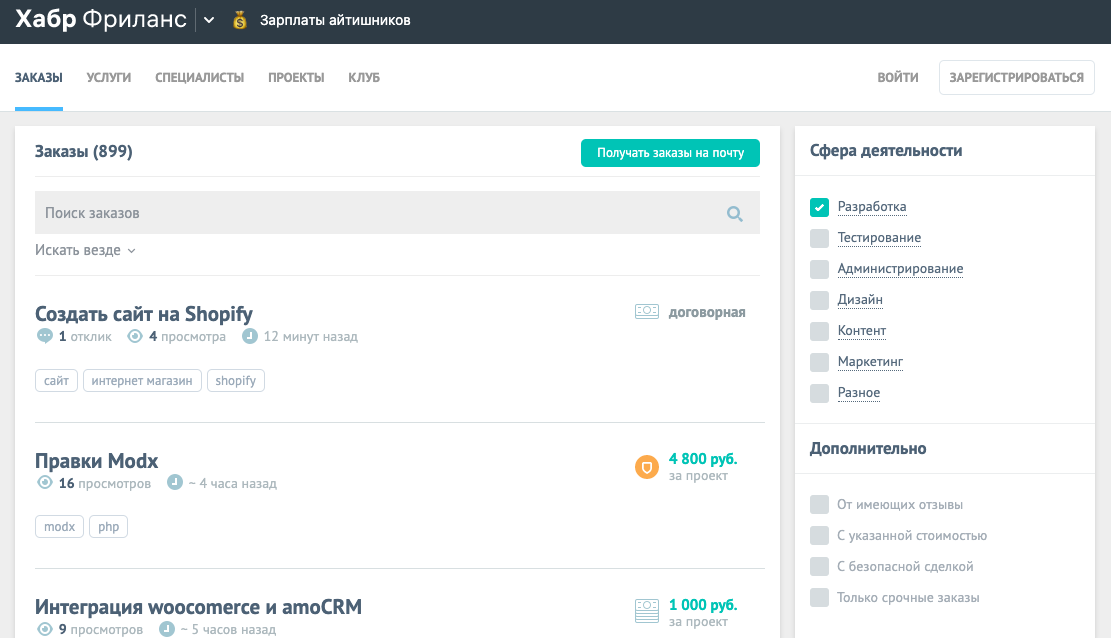Expand Разработка category link
Image resolution: width=1111 pixels, height=638 pixels.
[872, 206]
